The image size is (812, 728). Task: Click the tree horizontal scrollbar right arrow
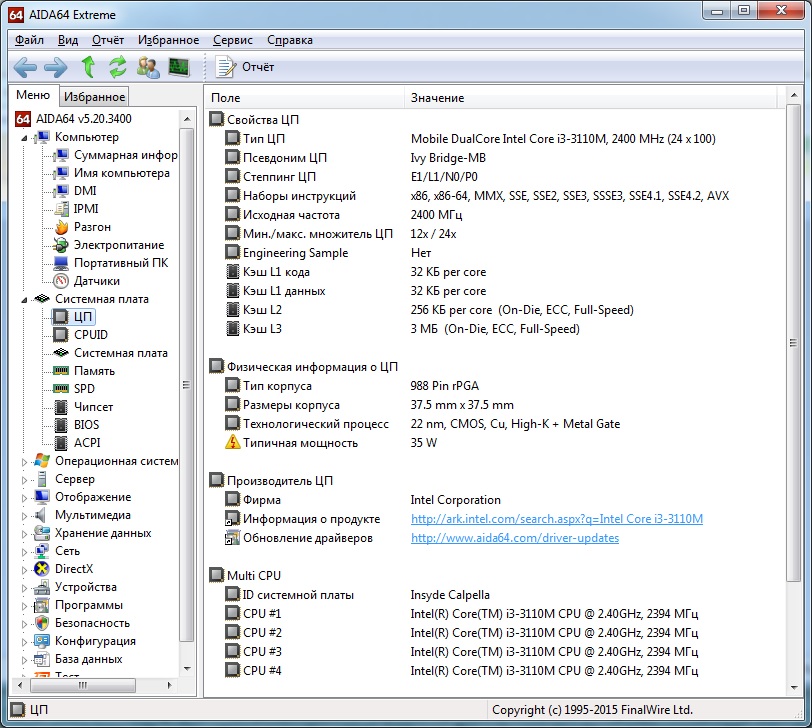[x=169, y=685]
